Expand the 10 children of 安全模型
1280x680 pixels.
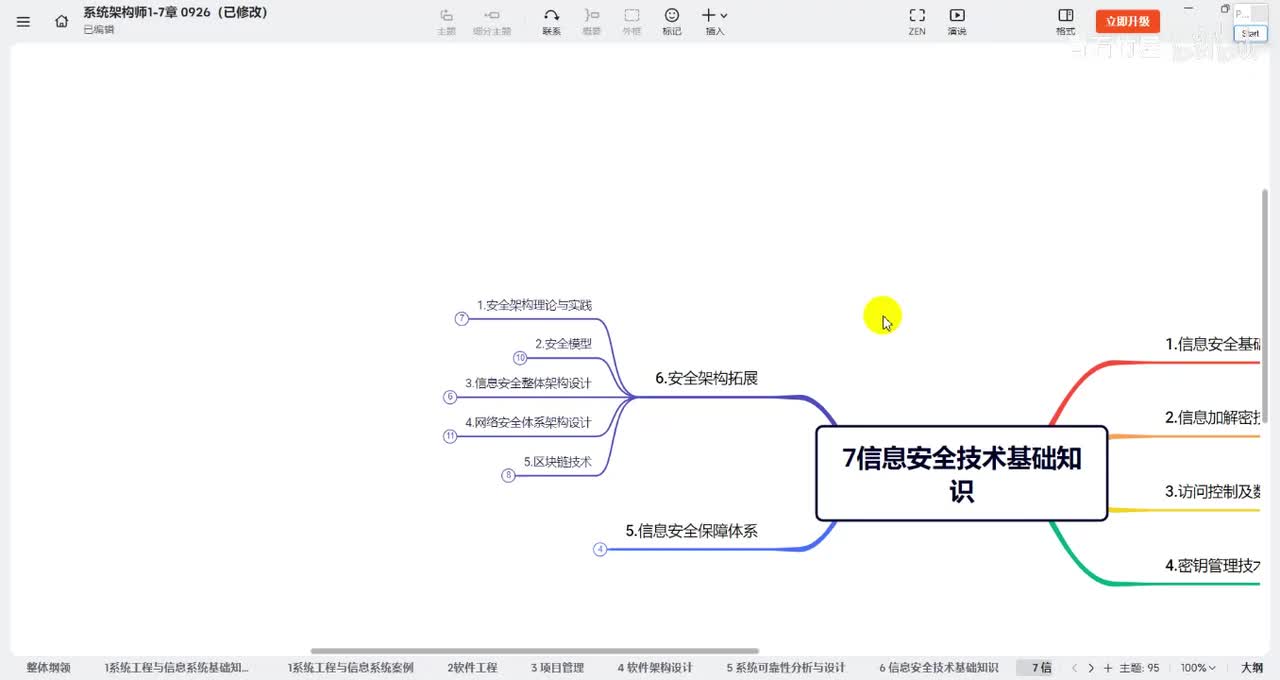pos(520,358)
